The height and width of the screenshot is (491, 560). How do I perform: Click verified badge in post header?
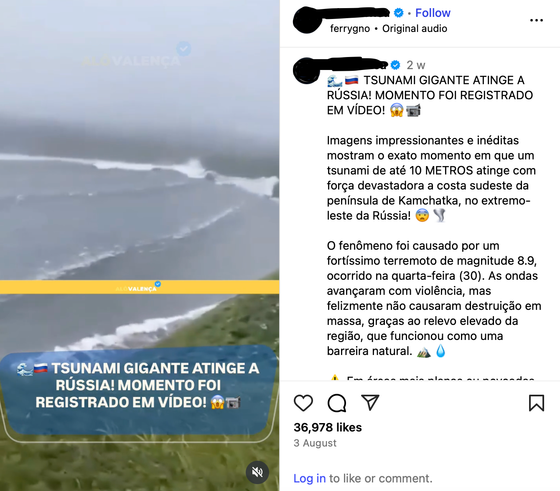click(399, 13)
